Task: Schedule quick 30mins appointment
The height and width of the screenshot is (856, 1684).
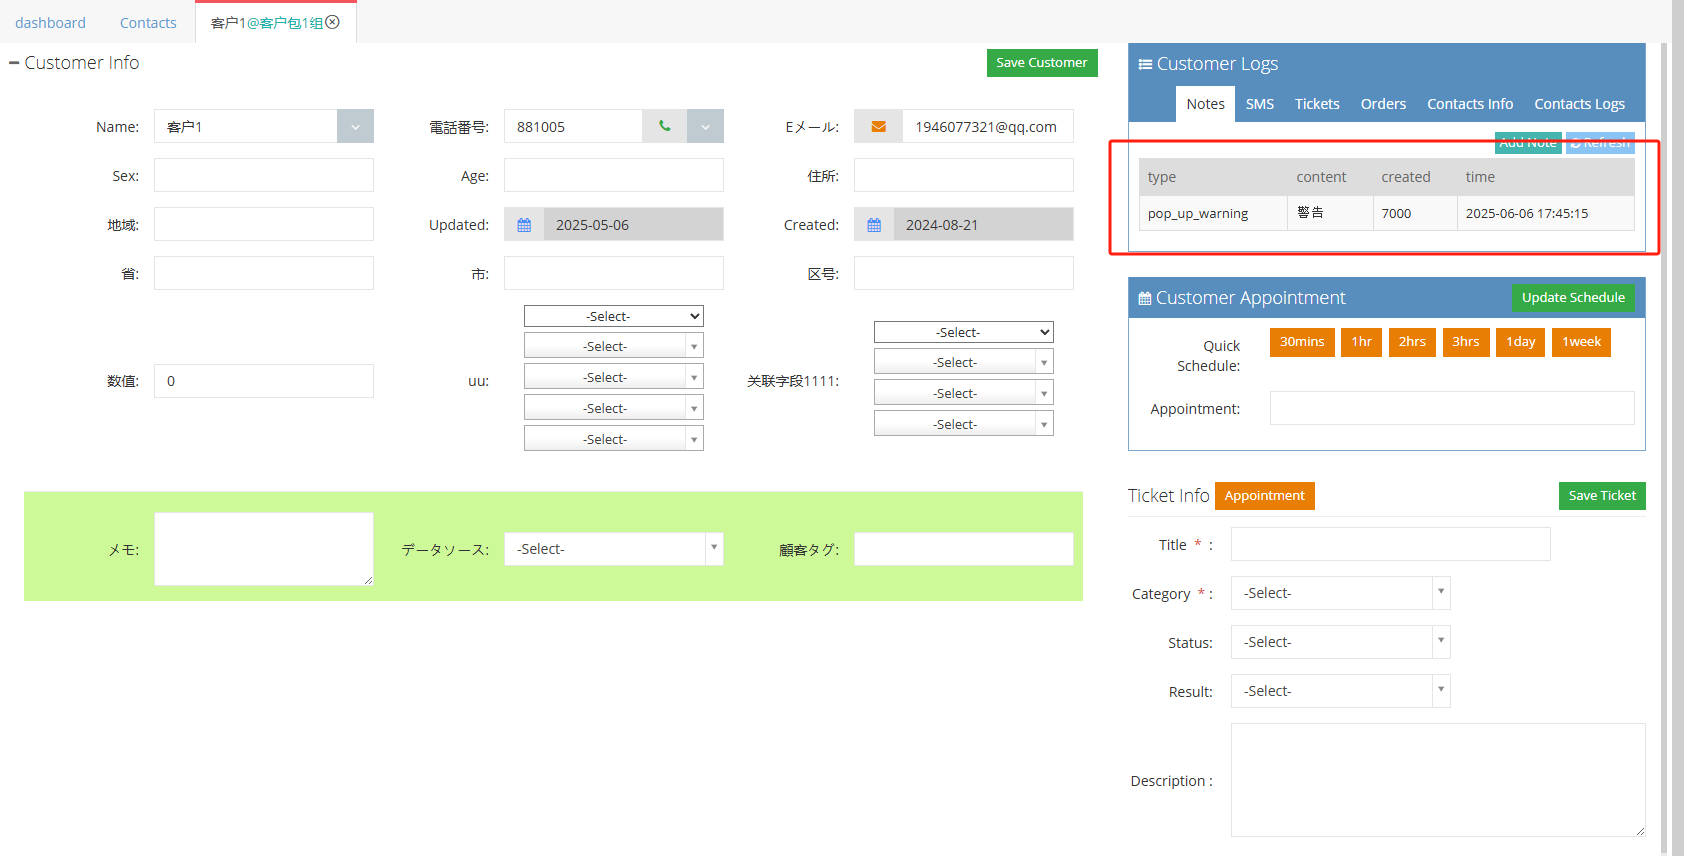Action: pyautogui.click(x=1302, y=342)
